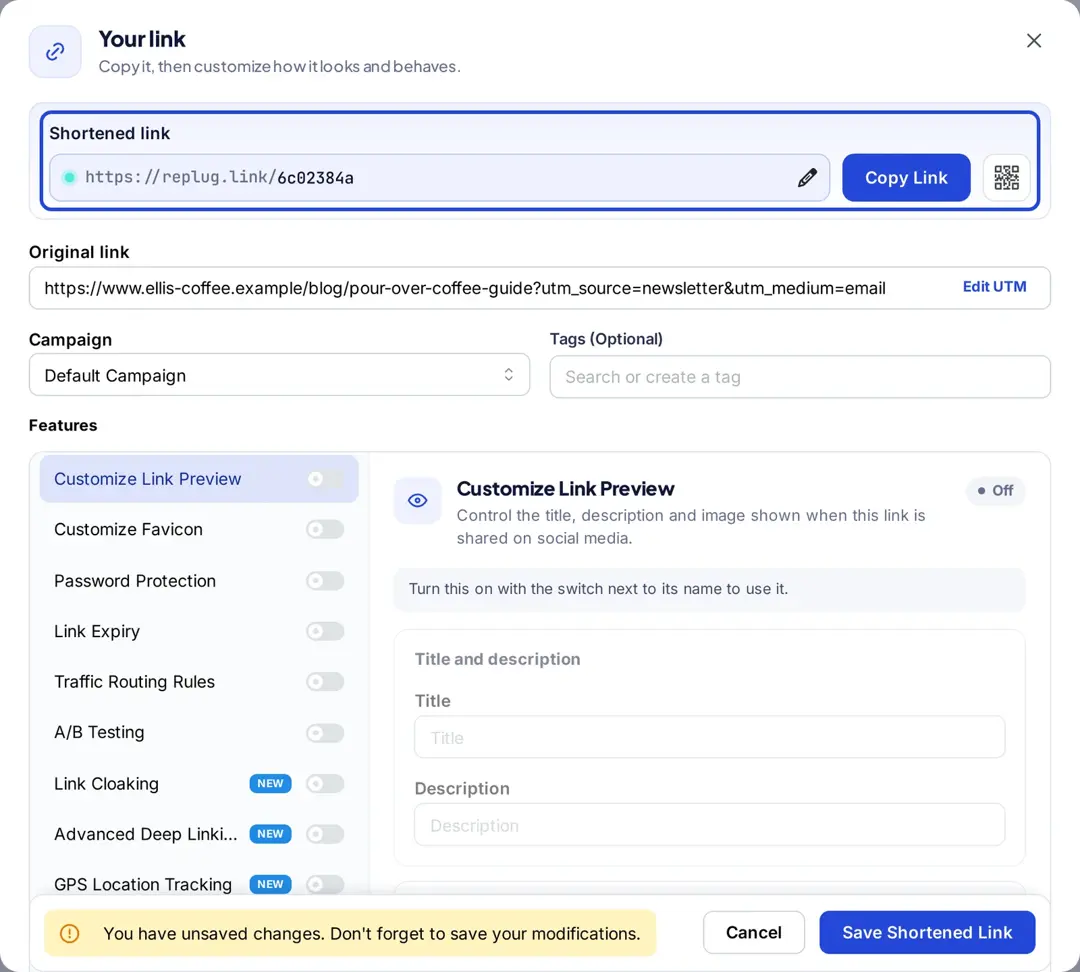
Task: Click the NEW badge next to GPS Location Tracking
Action: tap(270, 884)
